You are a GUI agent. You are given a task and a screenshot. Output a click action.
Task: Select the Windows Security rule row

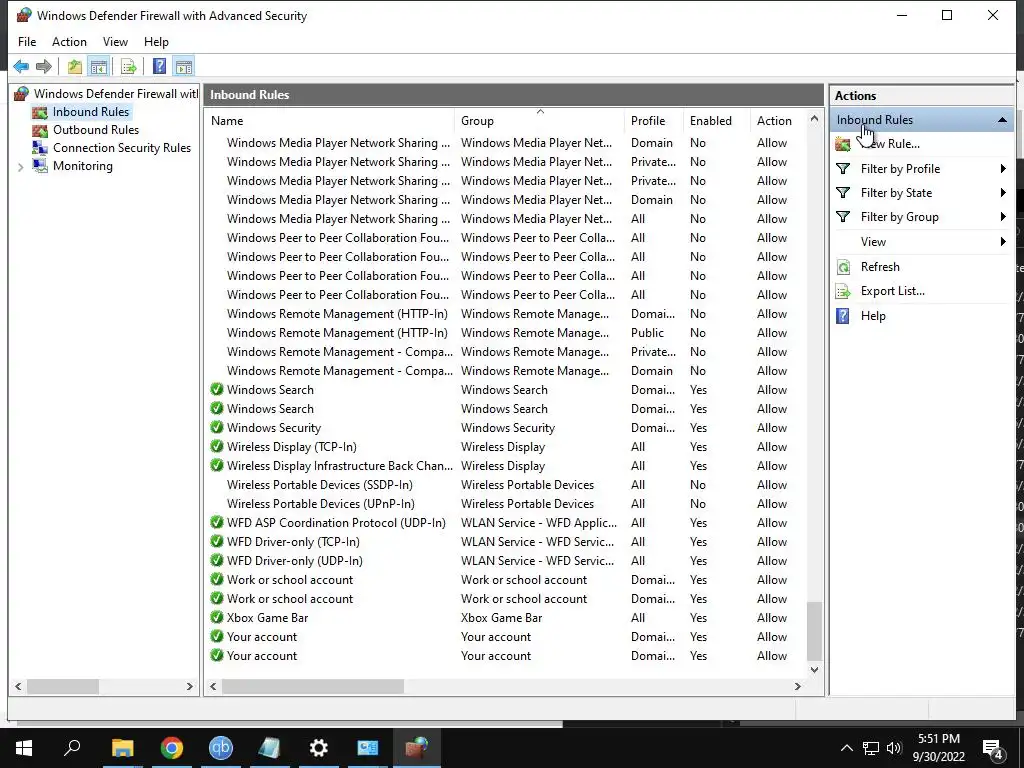pos(506,428)
